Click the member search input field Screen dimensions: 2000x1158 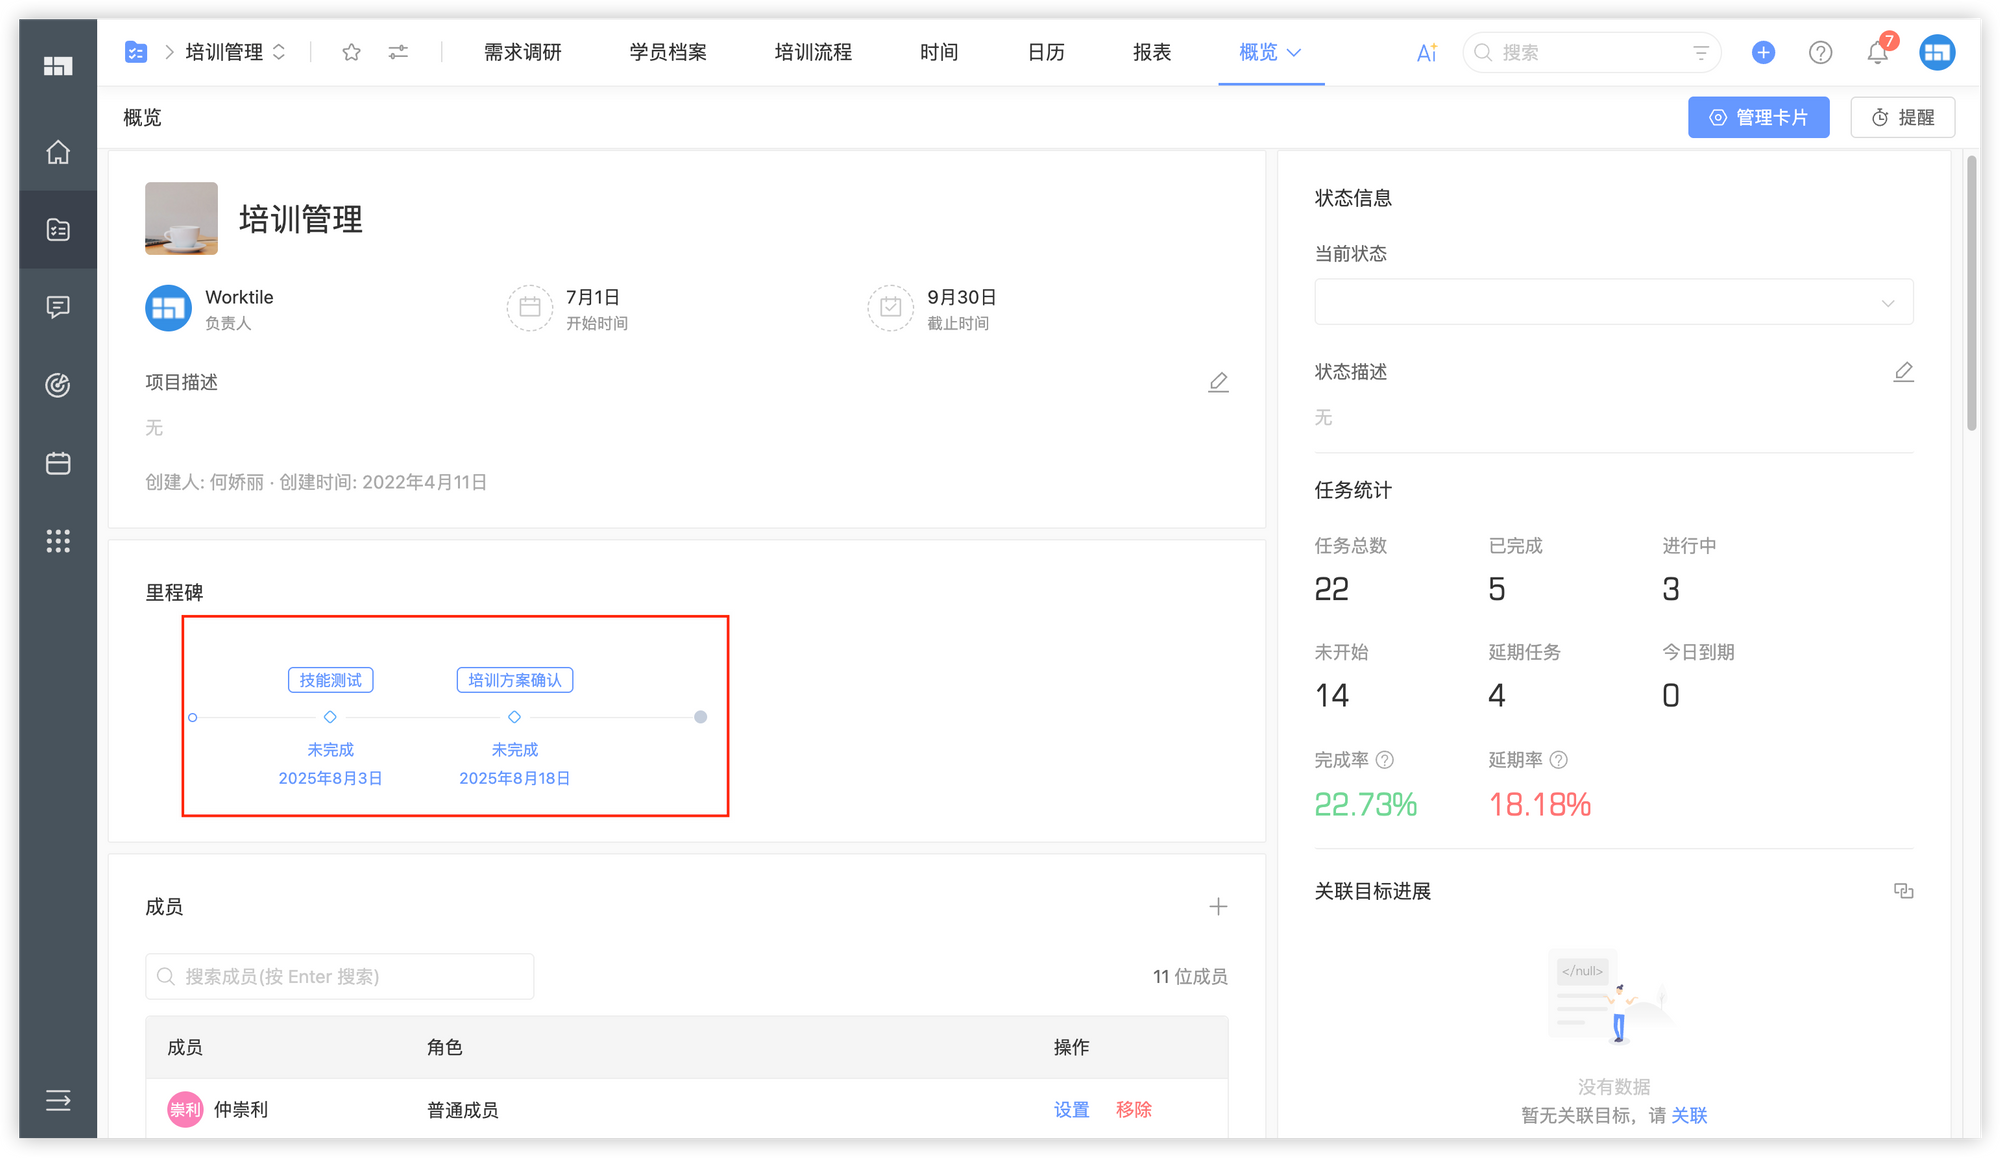point(340,976)
